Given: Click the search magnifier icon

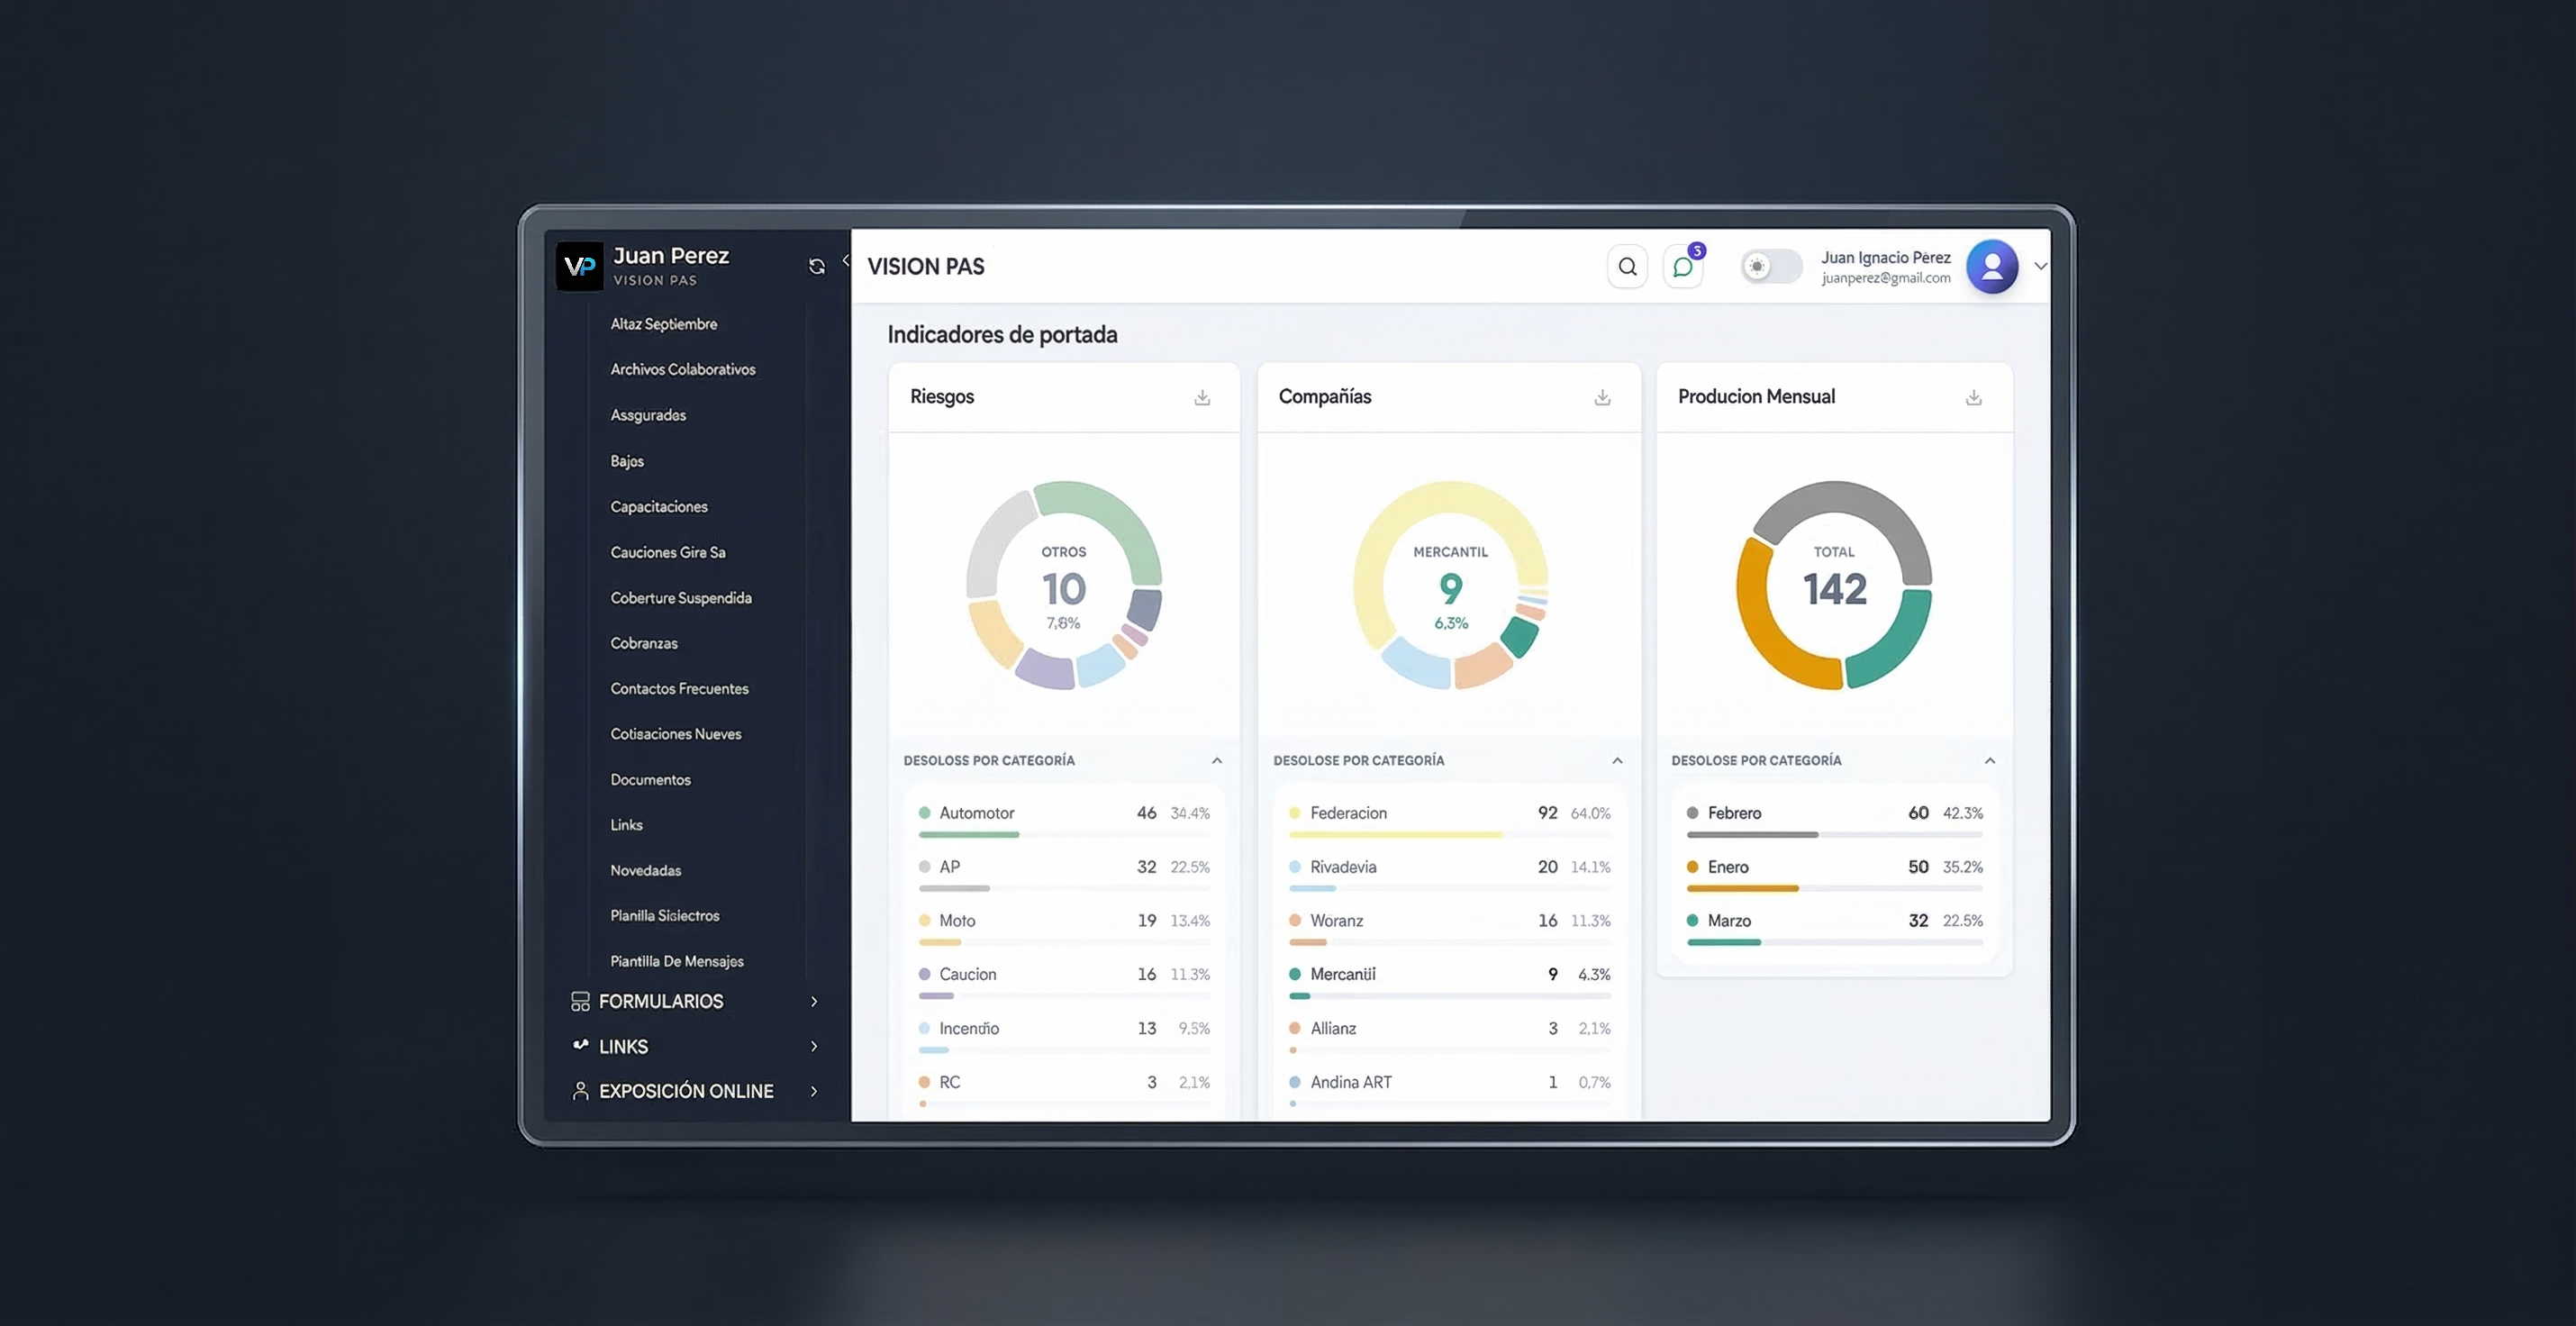Looking at the screenshot, I should click(x=1627, y=267).
